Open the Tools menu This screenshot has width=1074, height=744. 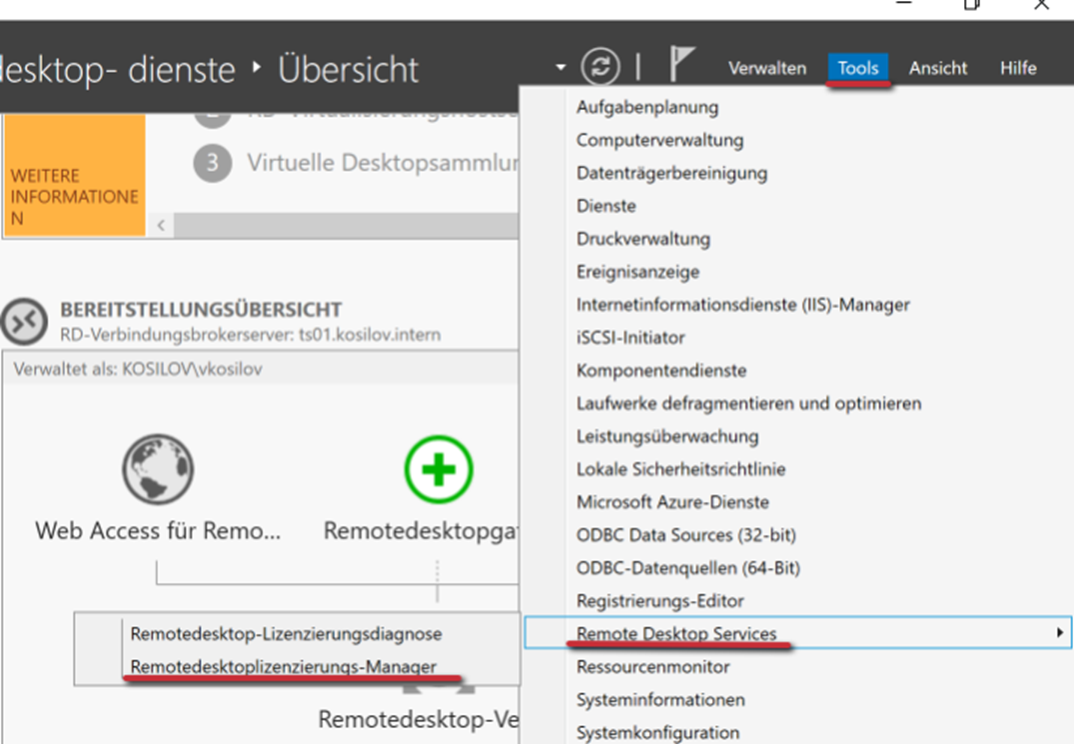[x=857, y=68]
